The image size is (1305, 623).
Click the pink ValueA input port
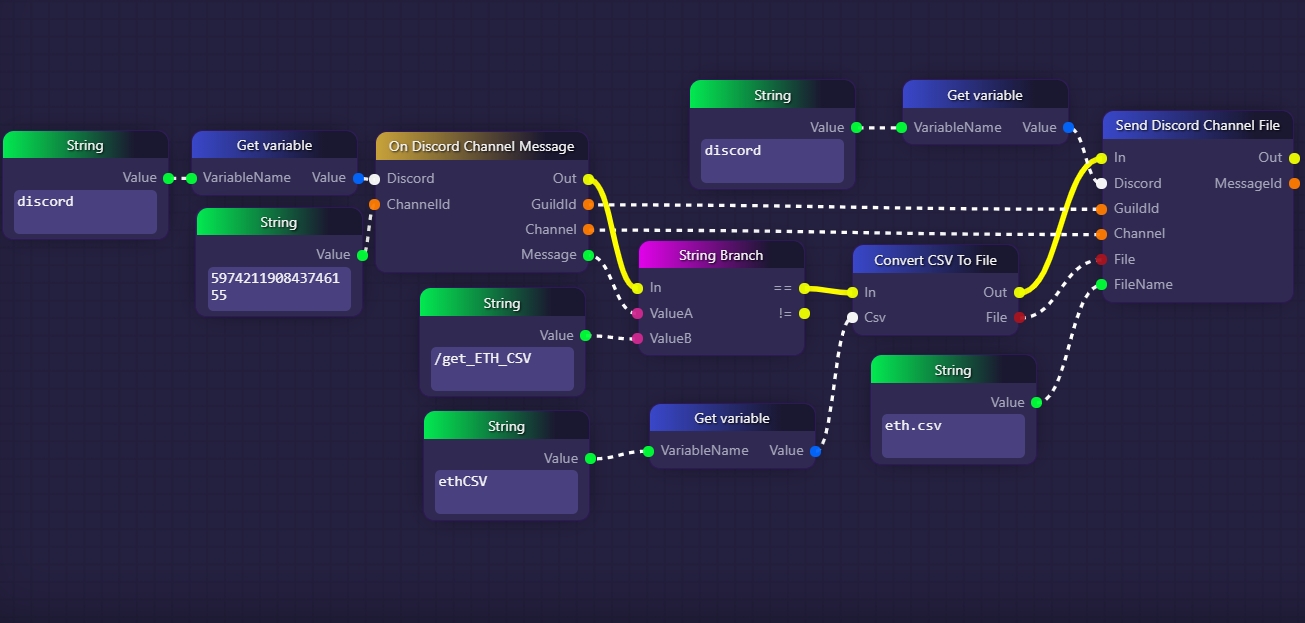pos(638,313)
